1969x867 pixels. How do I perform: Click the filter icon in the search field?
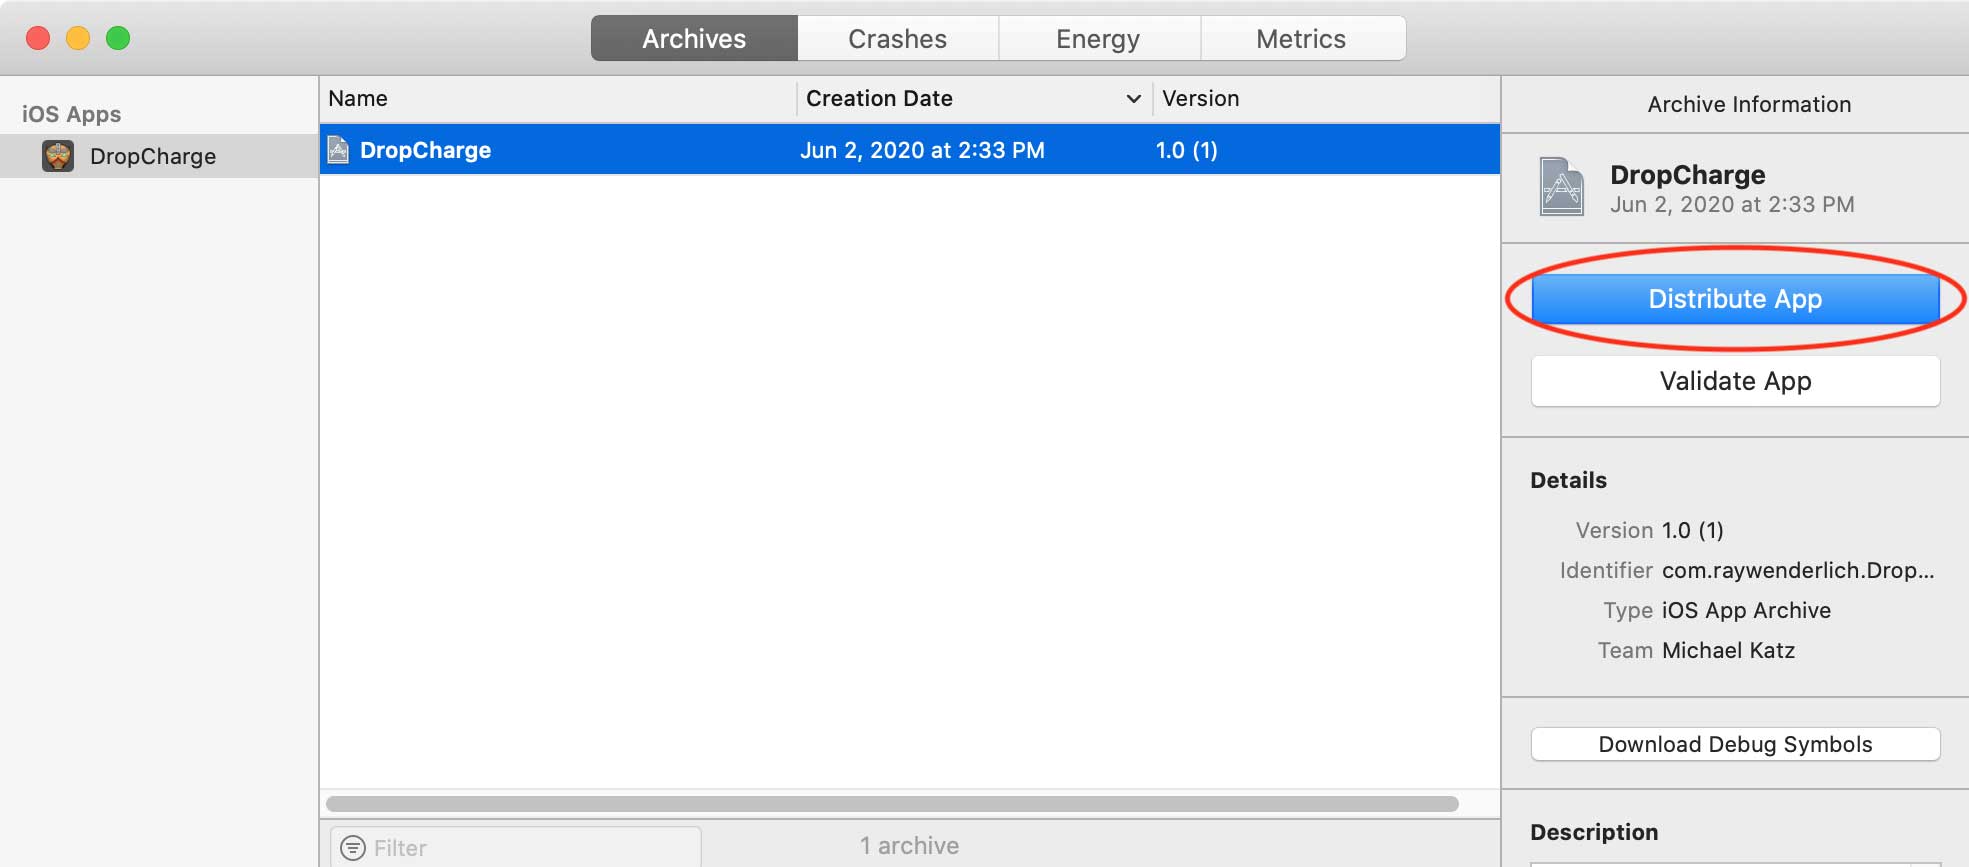click(x=353, y=848)
